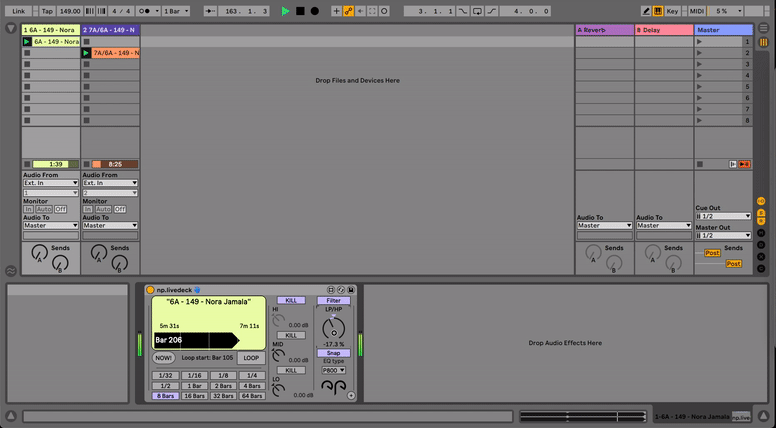The height and width of the screenshot is (428, 776).
Task: Toggle the orange Automation Arm button
Action: coord(348,11)
